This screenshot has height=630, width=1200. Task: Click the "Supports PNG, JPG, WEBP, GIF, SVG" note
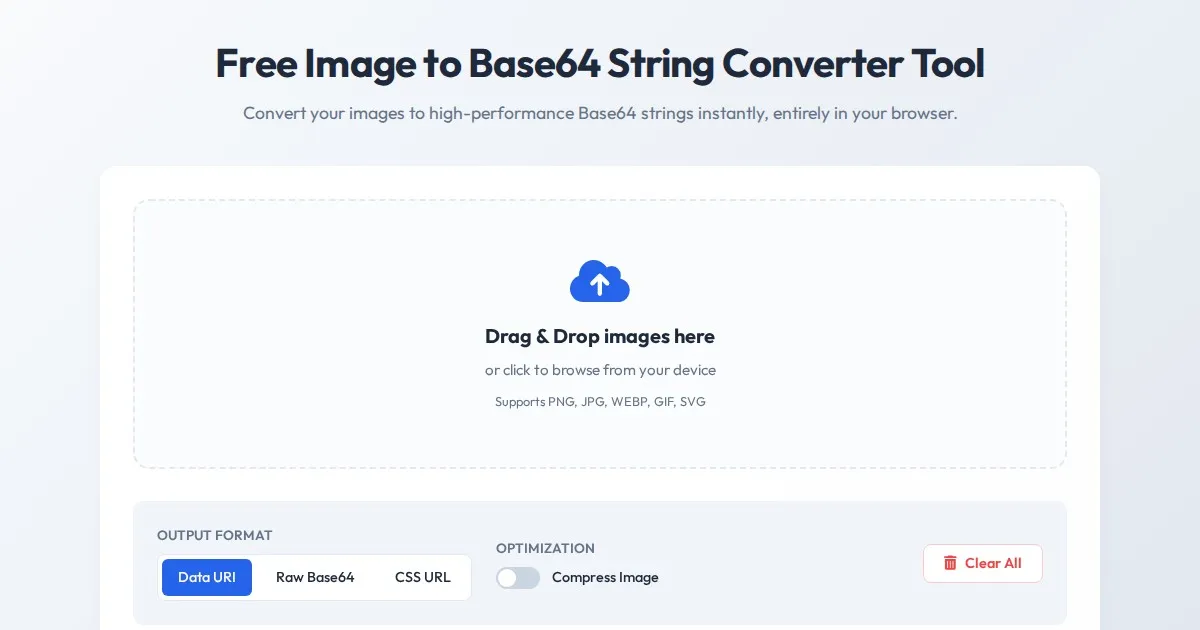coord(600,402)
